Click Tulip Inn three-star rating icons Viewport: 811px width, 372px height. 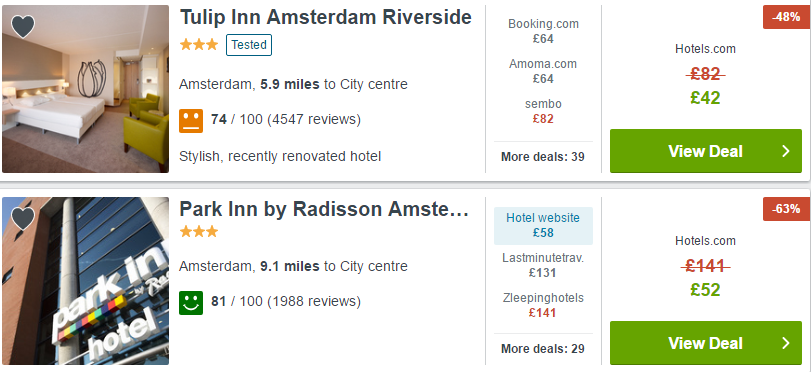pos(199,45)
